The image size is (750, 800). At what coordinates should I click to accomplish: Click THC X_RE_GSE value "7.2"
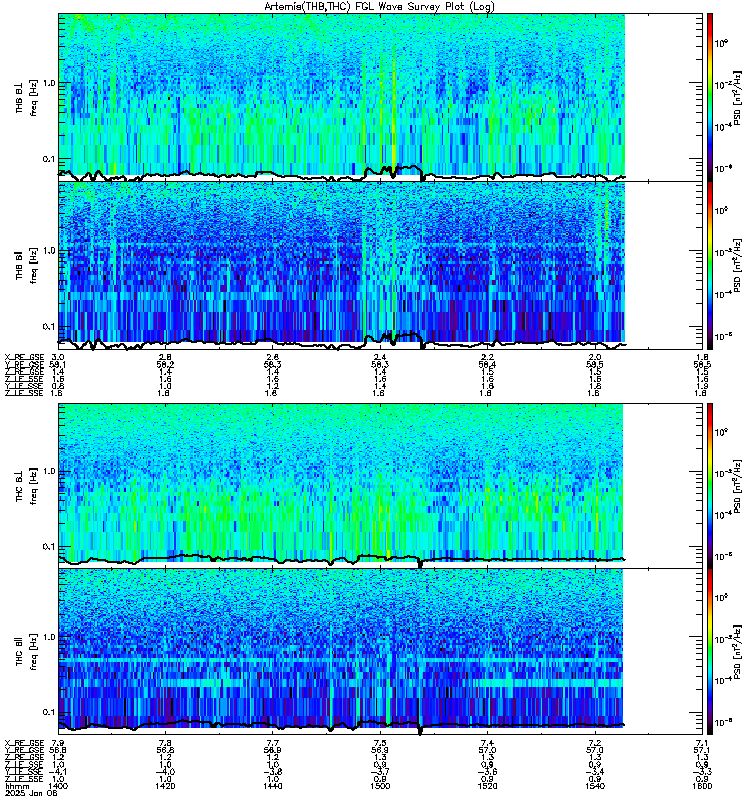click(595, 743)
